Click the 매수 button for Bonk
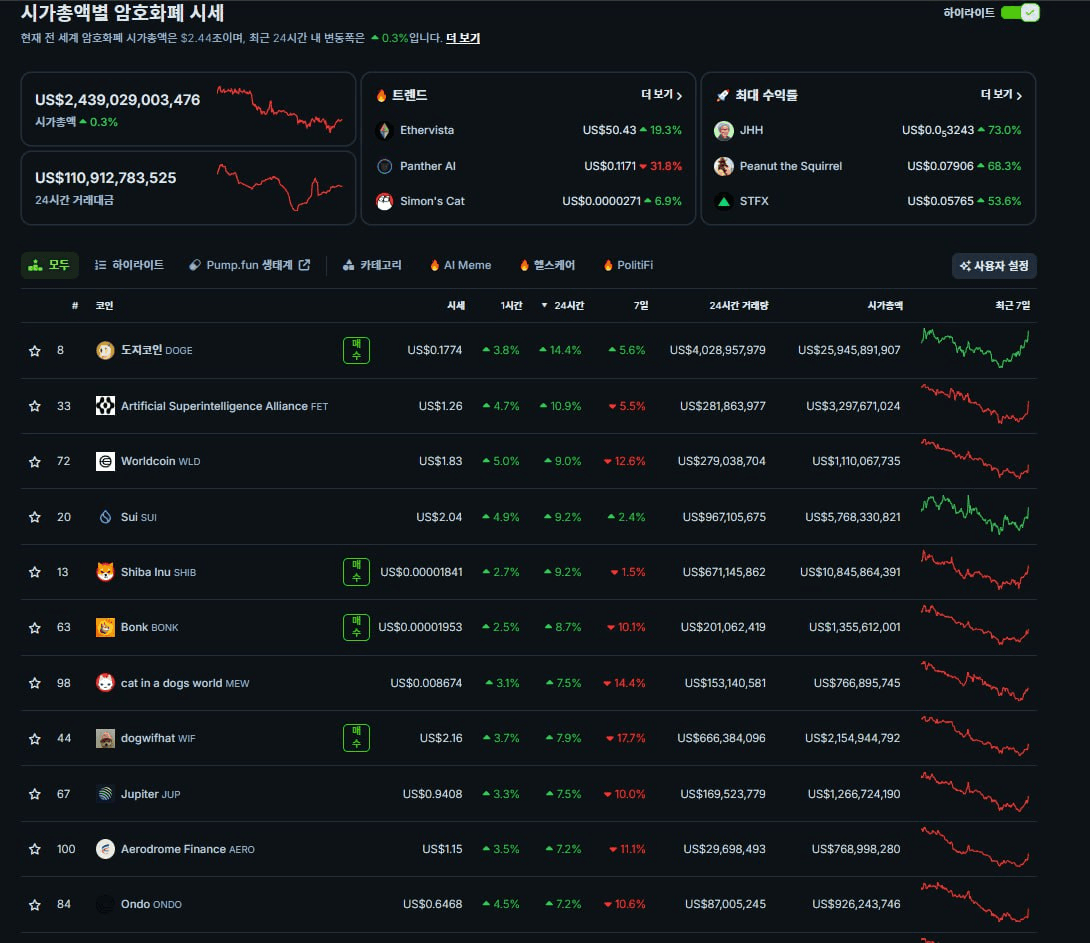 (x=356, y=627)
